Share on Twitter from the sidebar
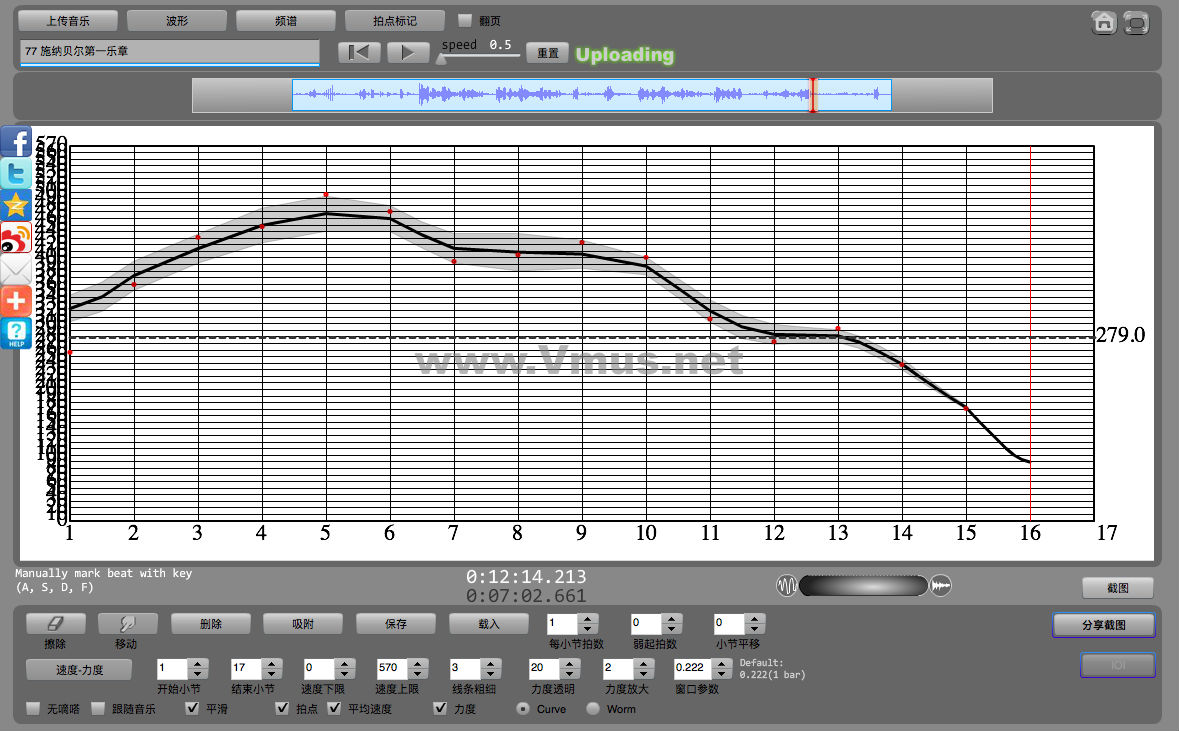 pyautogui.click(x=17, y=175)
